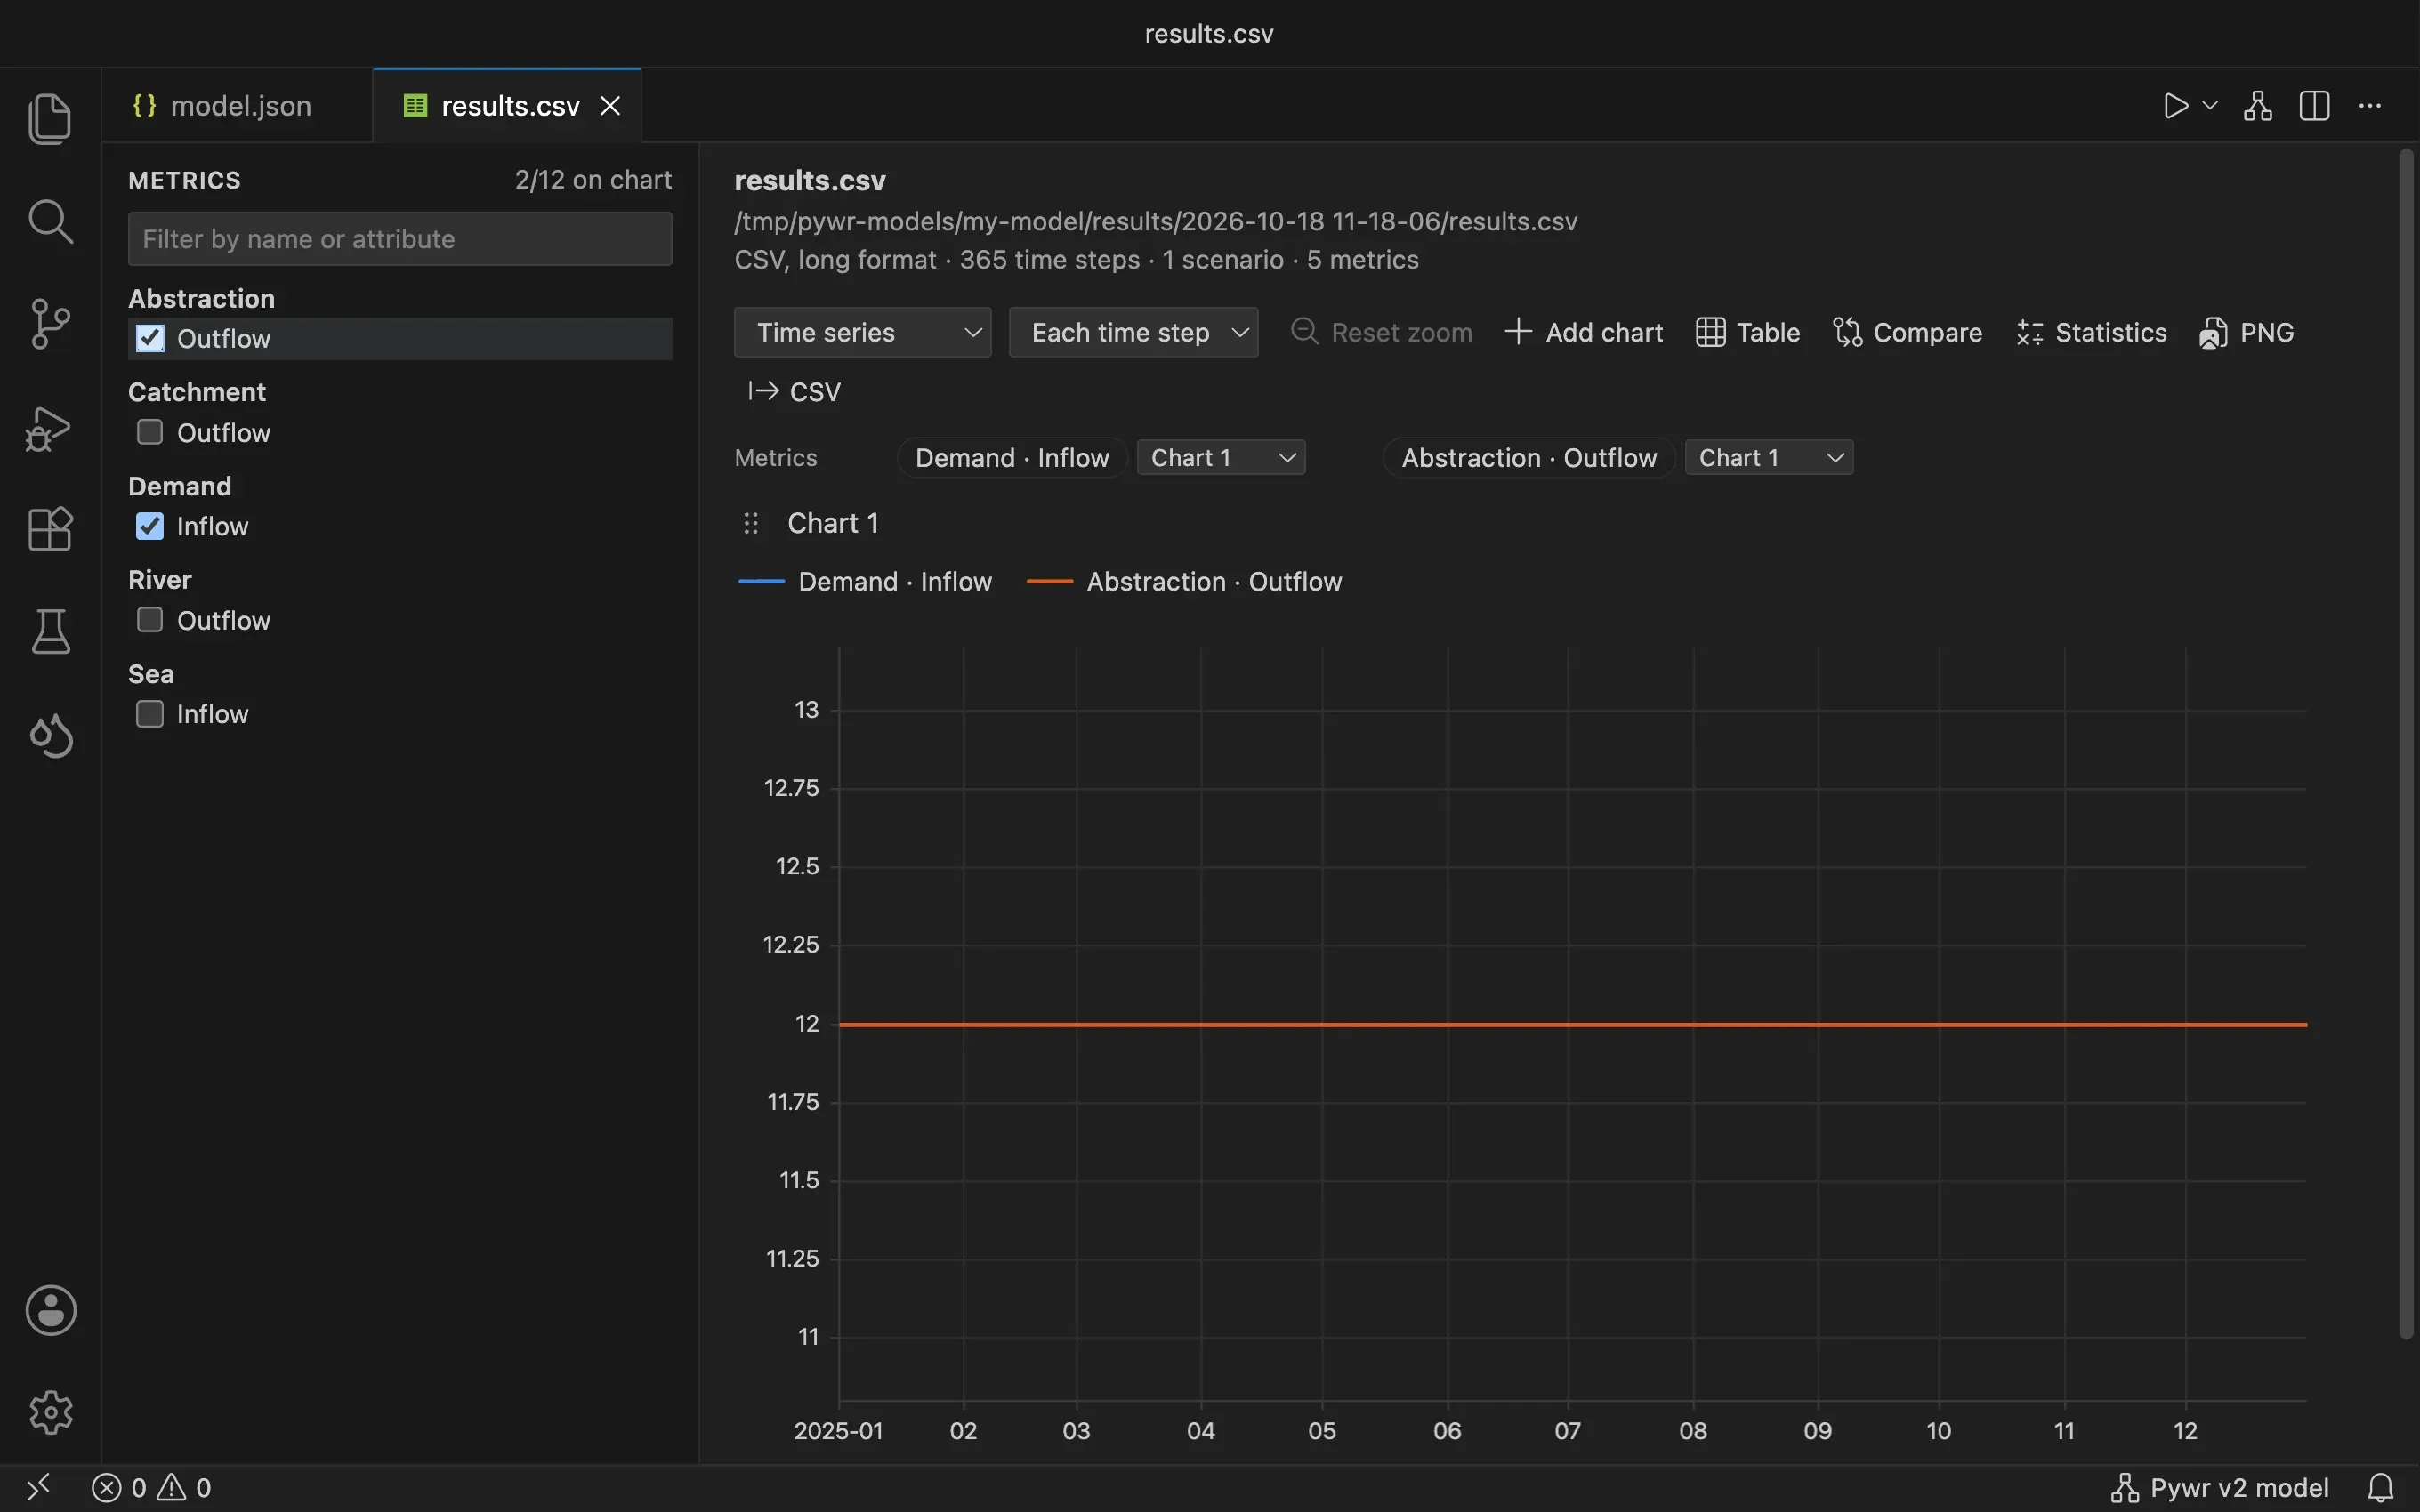2420x1512 pixels.
Task: Open the water-drop Pywr view icon
Action: [x=50, y=736]
